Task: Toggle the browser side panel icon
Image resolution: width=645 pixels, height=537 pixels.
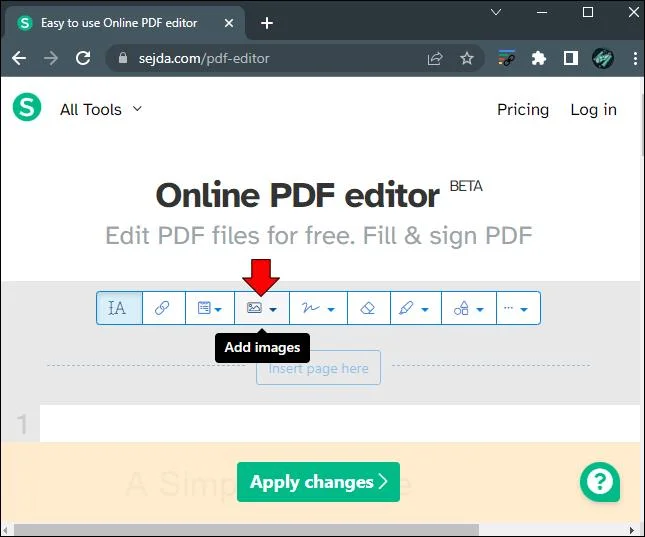Action: click(x=571, y=58)
